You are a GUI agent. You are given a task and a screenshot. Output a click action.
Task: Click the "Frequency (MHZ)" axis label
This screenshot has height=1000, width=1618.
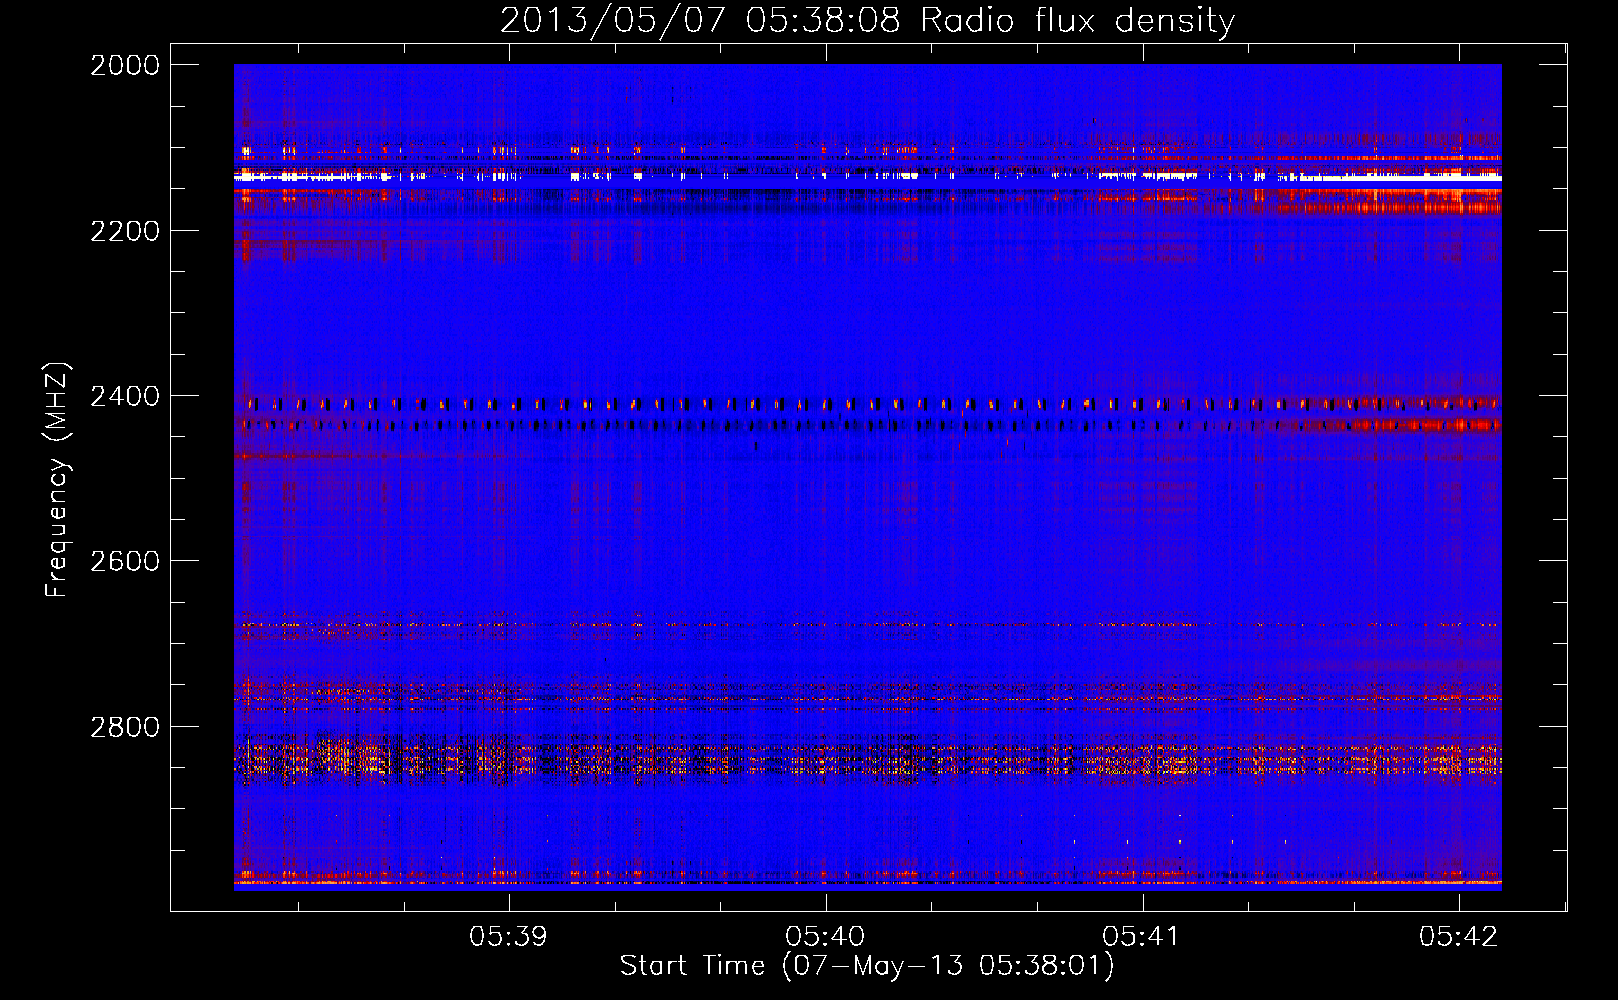click(58, 480)
